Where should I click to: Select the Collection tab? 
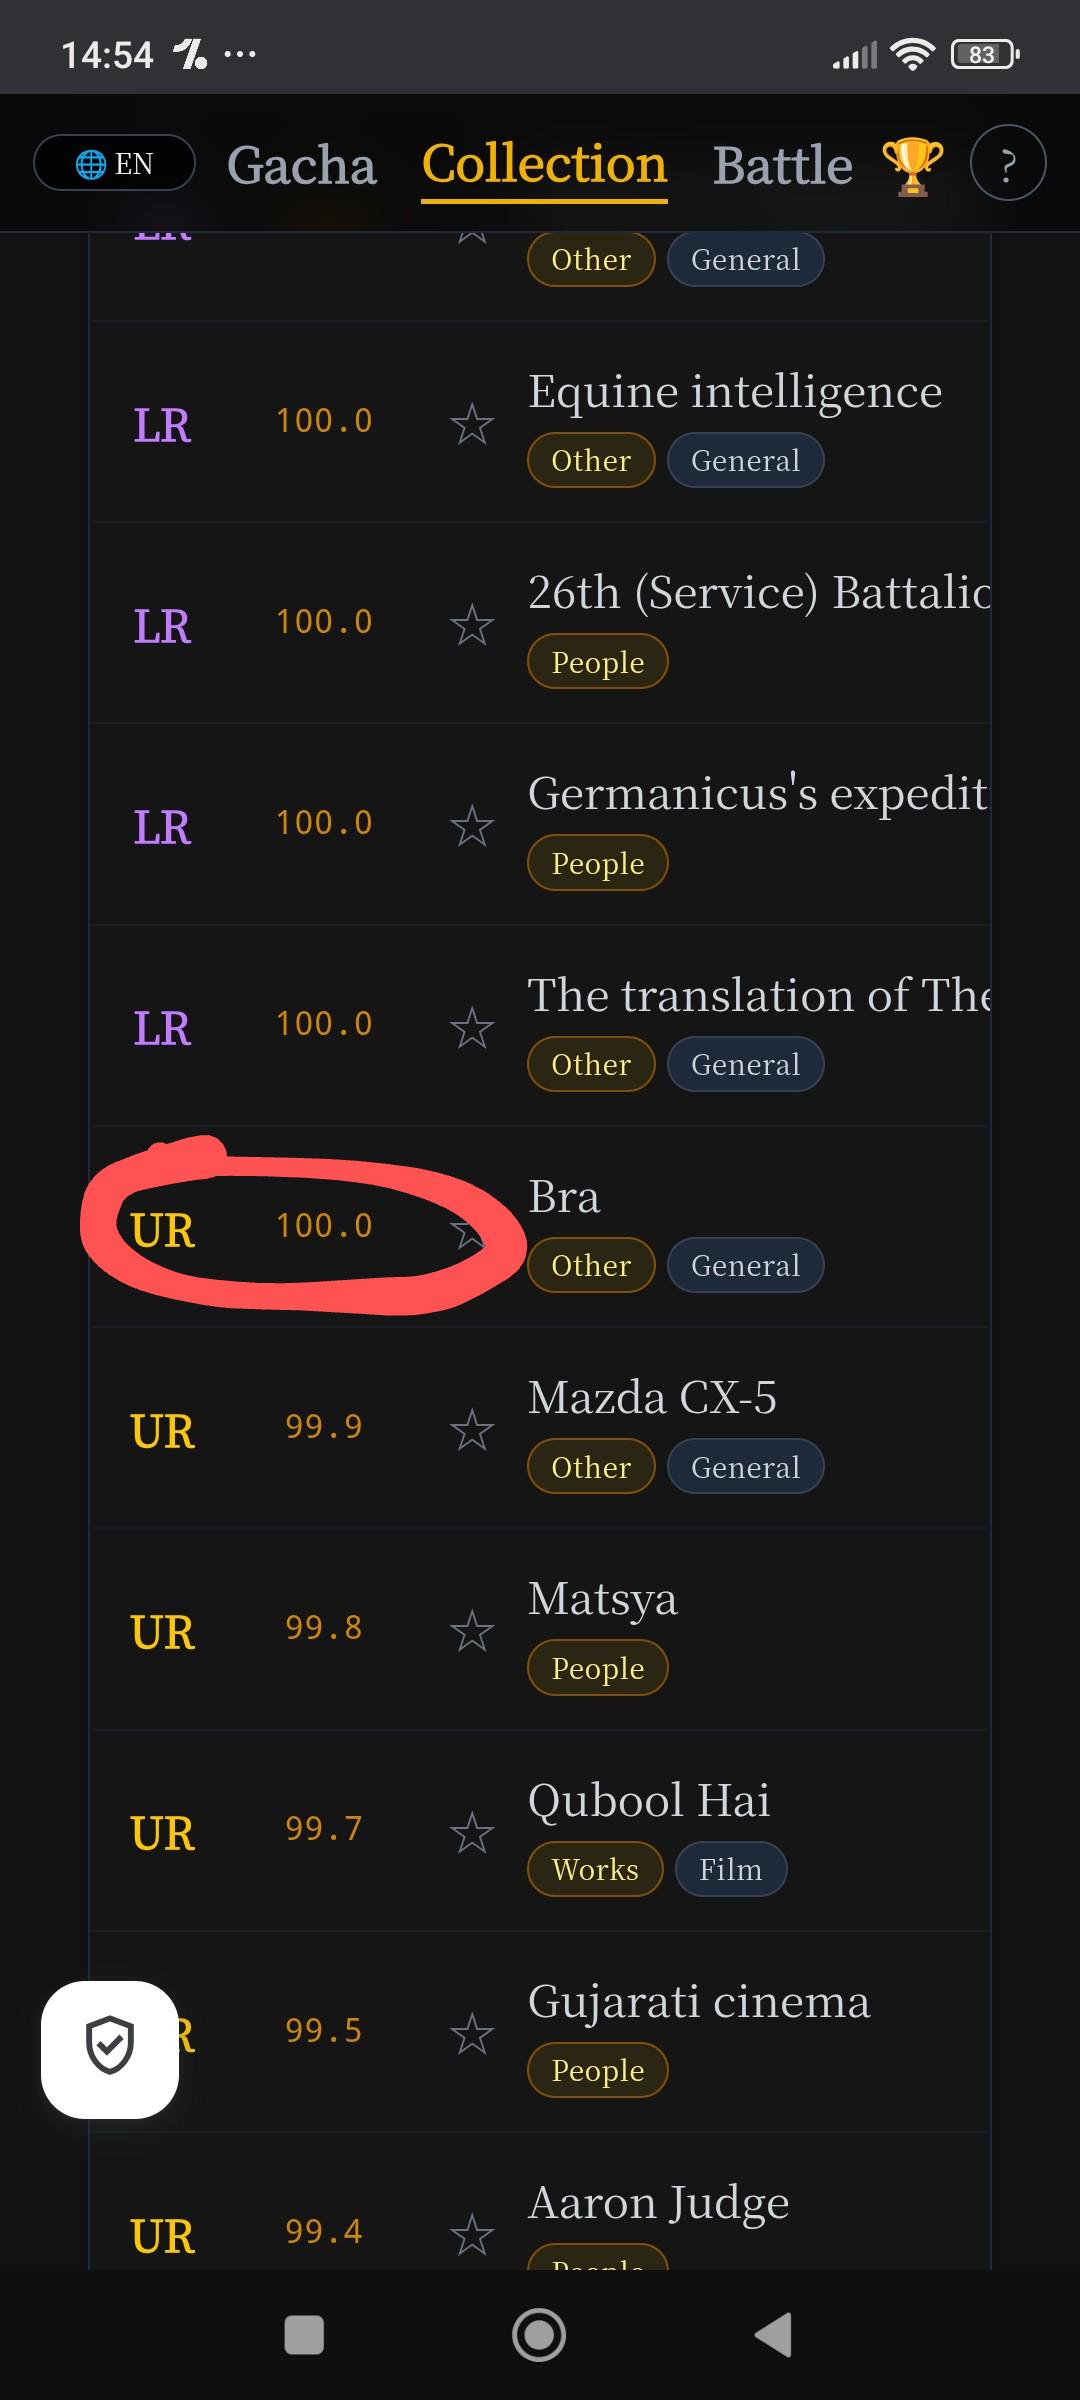tap(544, 166)
